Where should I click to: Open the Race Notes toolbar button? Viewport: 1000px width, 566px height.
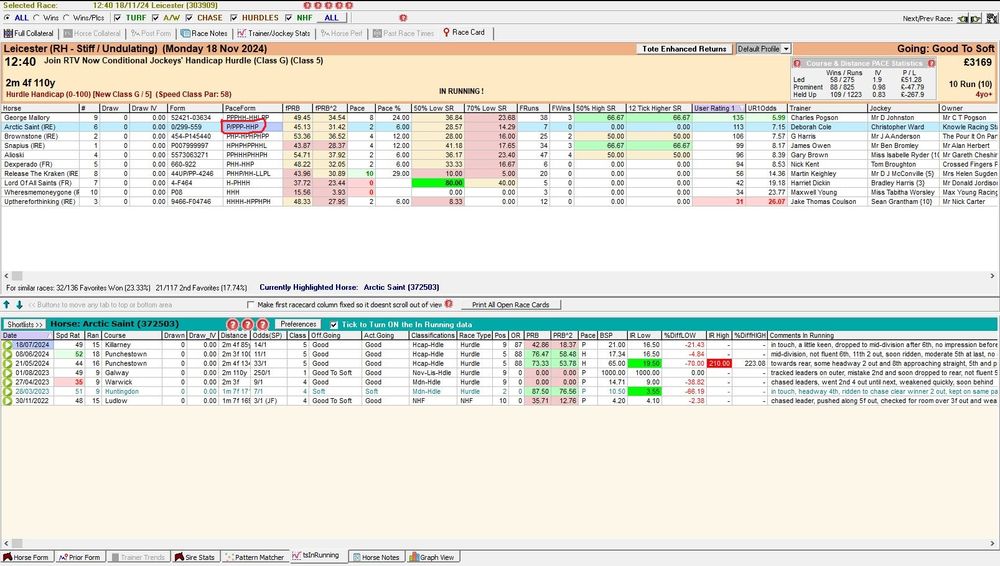click(x=204, y=33)
